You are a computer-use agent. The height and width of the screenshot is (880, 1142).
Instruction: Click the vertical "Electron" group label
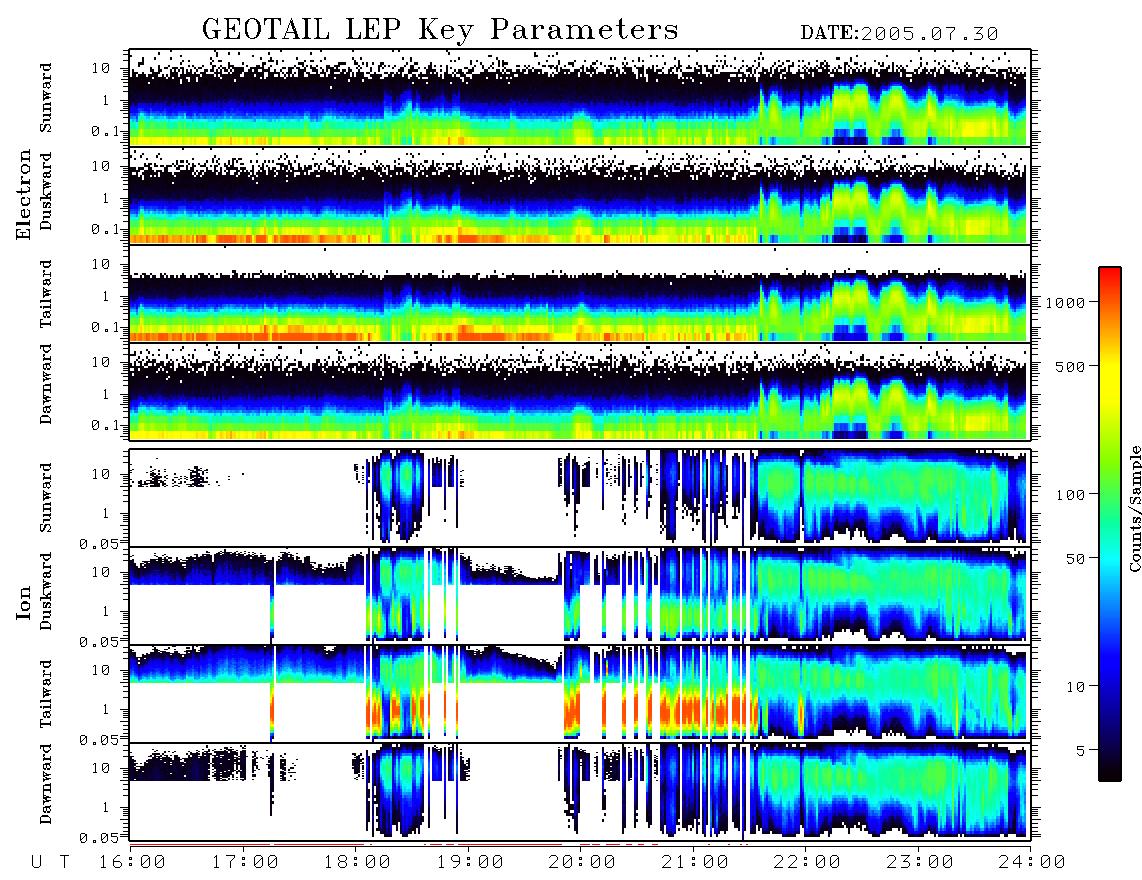(x=24, y=194)
